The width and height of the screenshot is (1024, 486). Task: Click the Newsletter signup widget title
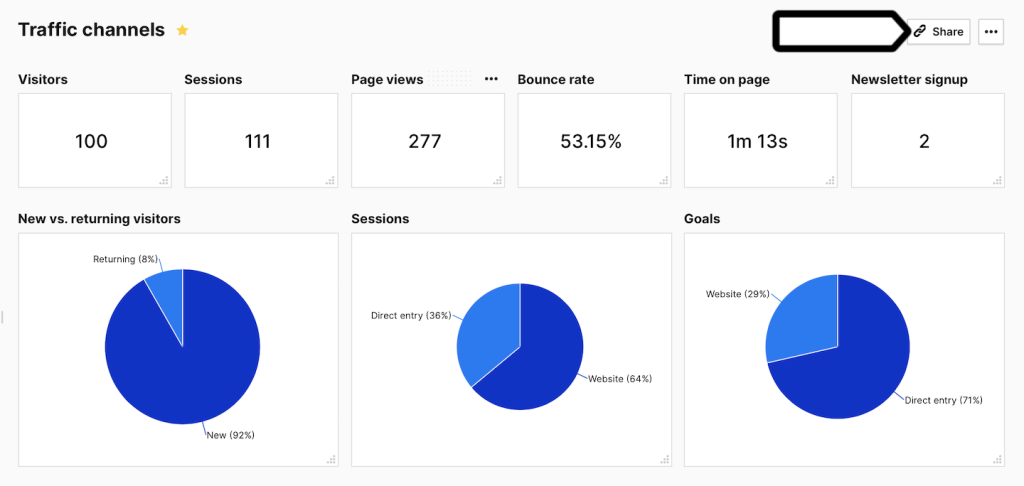point(910,80)
